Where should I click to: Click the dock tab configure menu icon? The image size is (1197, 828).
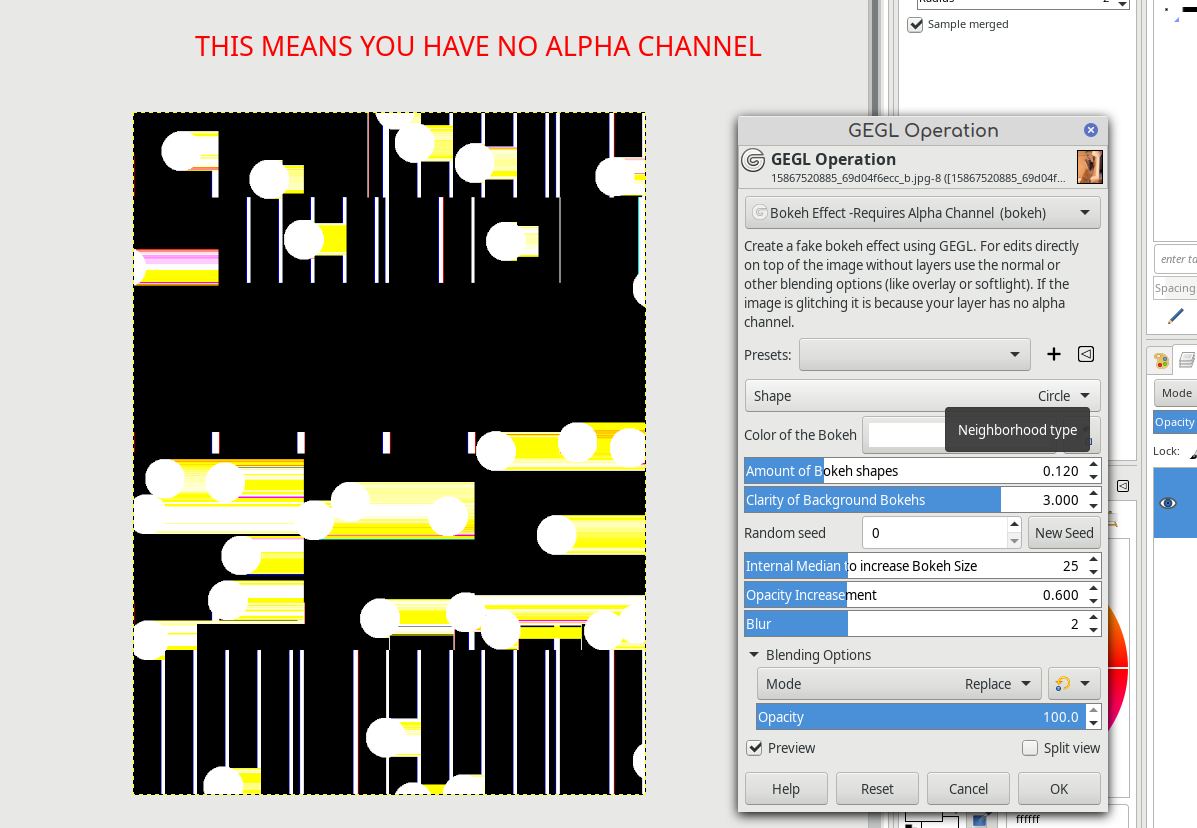tap(1123, 486)
